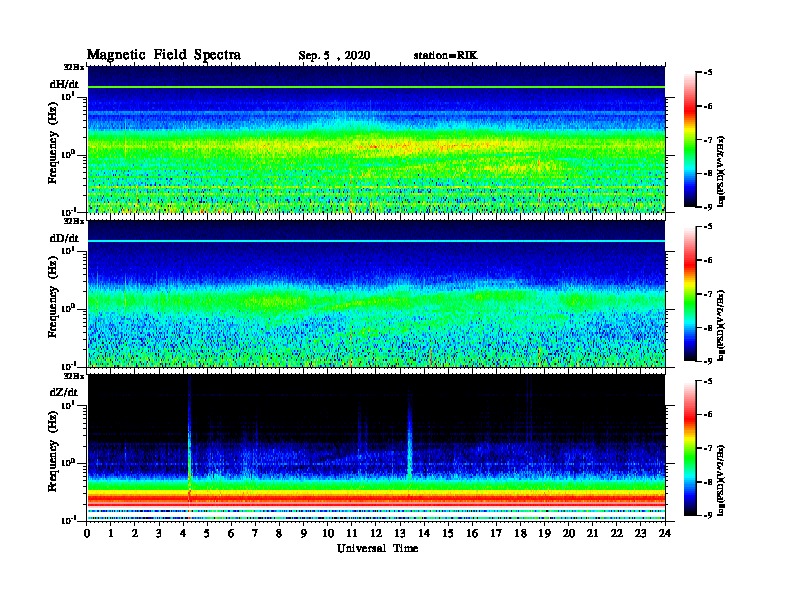Click the dH/dt panel color bar
Image resolution: width=792 pixels, height=612 pixels.
tap(689, 139)
